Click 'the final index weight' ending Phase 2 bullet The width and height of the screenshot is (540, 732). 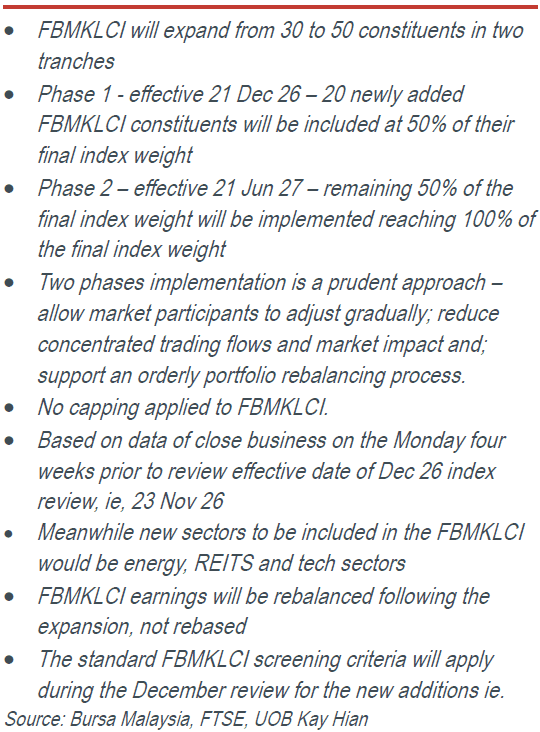coord(132,250)
